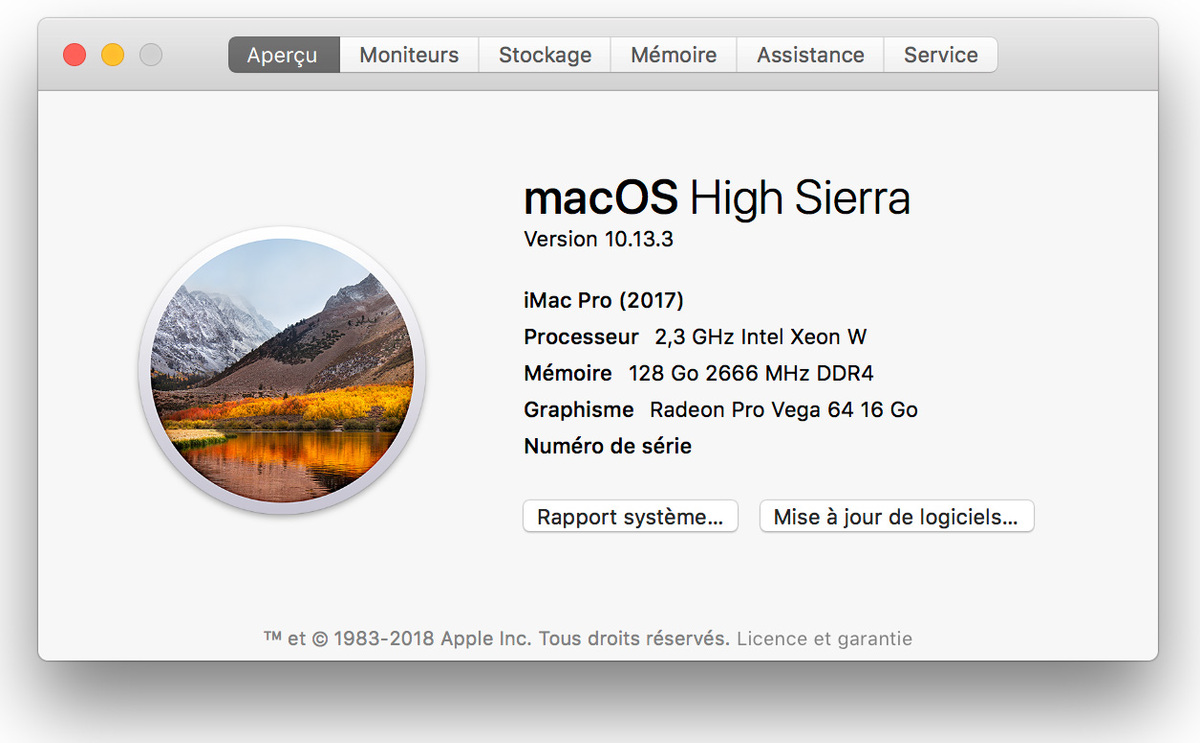1200x743 pixels.
Task: Click the Processeur 2,3 GHz Intel Xeon W line
Action: click(x=695, y=337)
